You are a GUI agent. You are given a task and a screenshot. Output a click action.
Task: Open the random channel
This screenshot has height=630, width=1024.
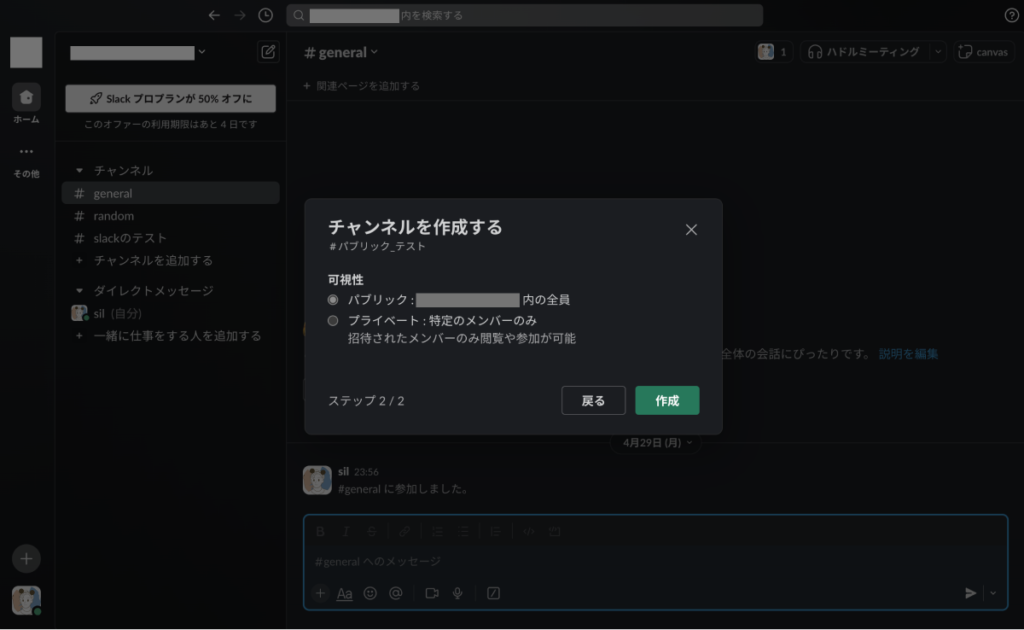point(113,216)
